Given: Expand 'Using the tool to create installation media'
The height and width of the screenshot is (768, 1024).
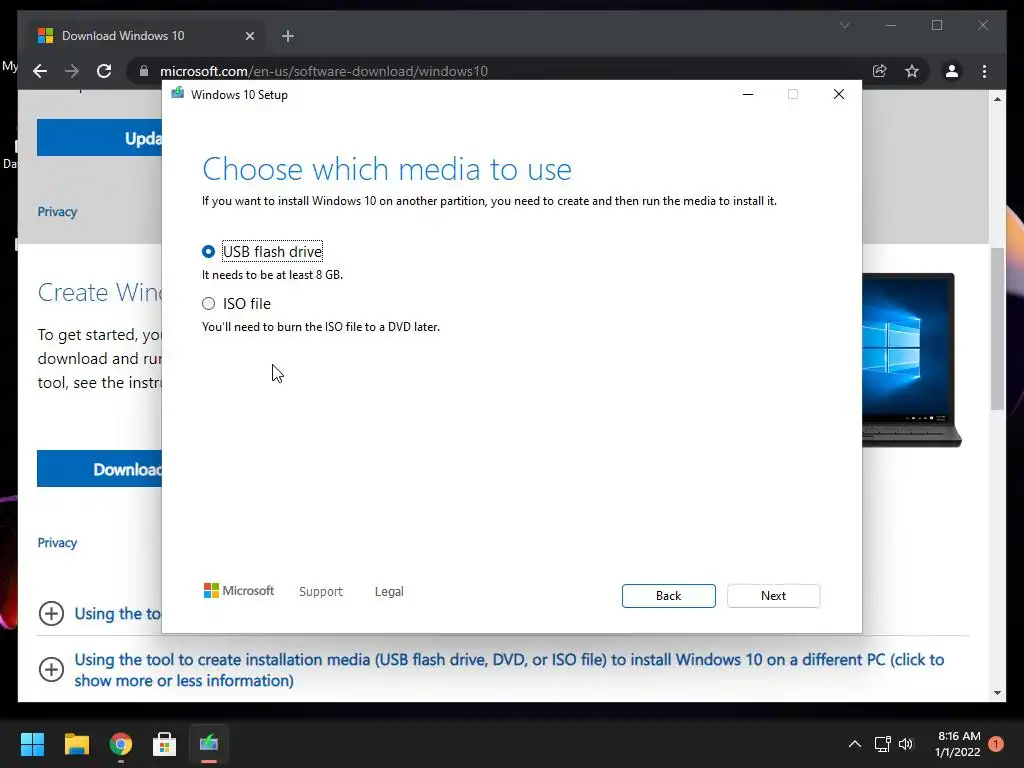Looking at the screenshot, I should click(52, 669).
